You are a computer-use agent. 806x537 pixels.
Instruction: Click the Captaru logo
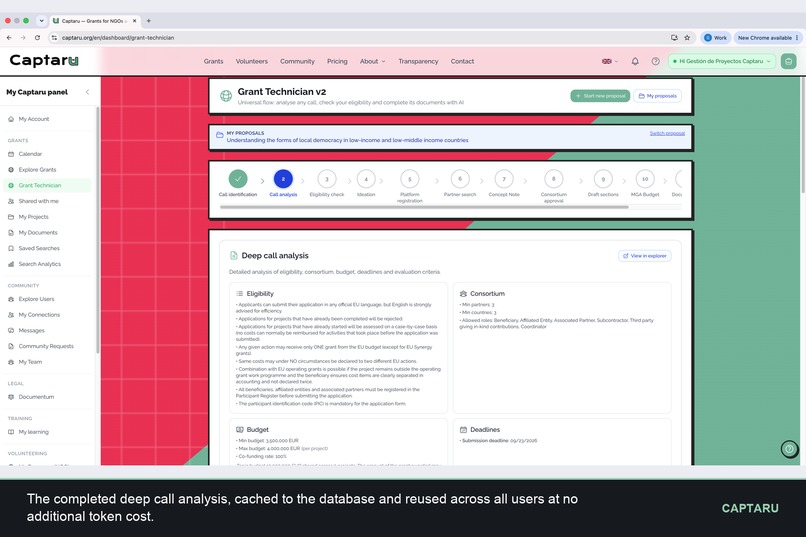44,61
